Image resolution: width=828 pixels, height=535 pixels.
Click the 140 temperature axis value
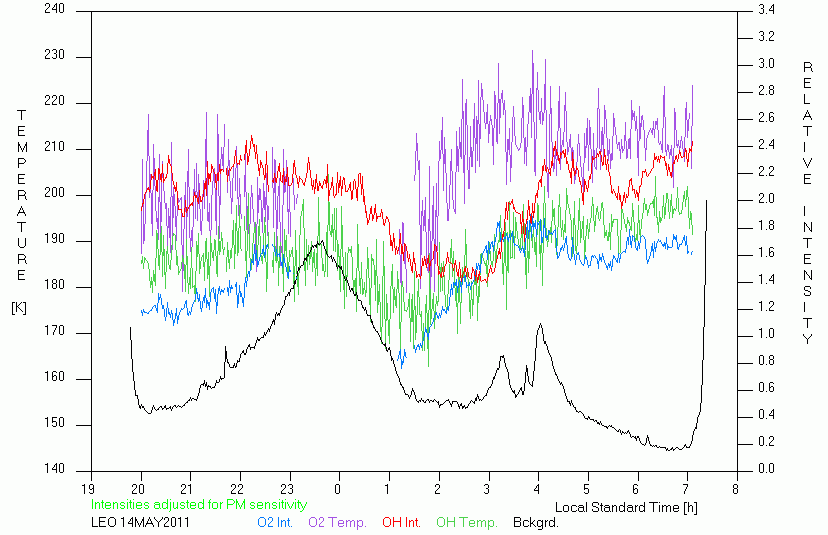pos(54,468)
